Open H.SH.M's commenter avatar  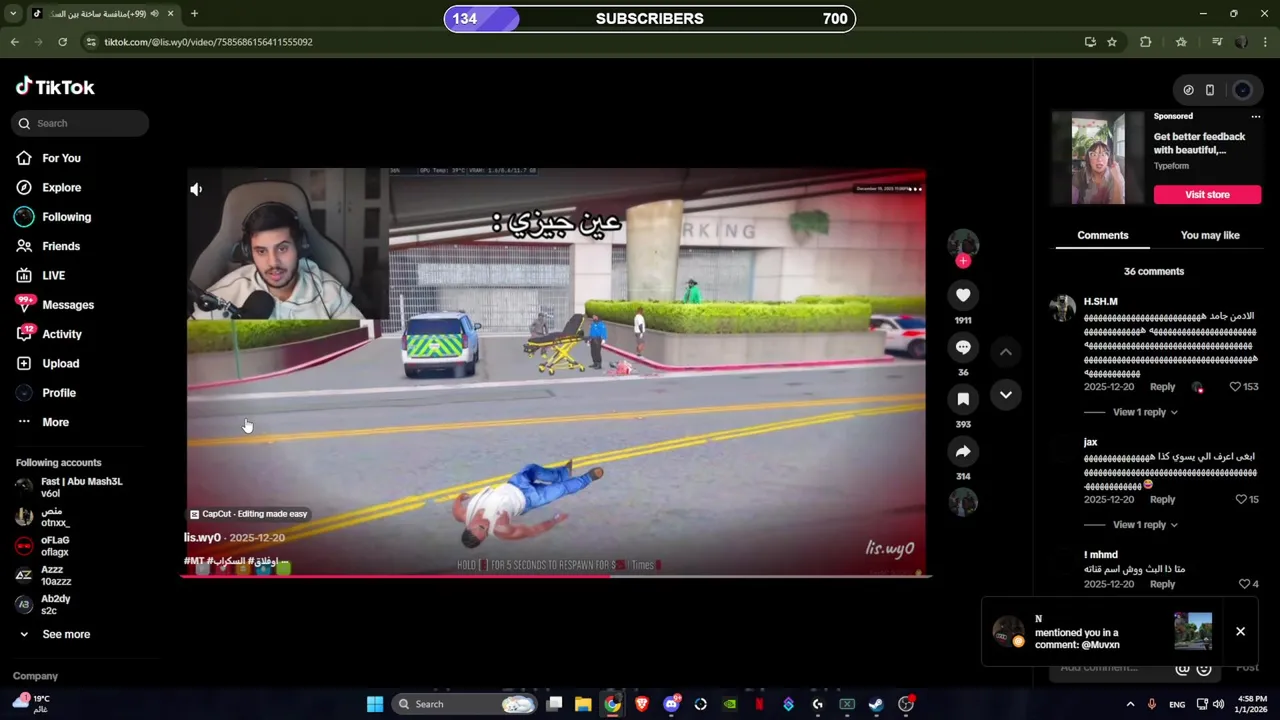pyautogui.click(x=1063, y=308)
